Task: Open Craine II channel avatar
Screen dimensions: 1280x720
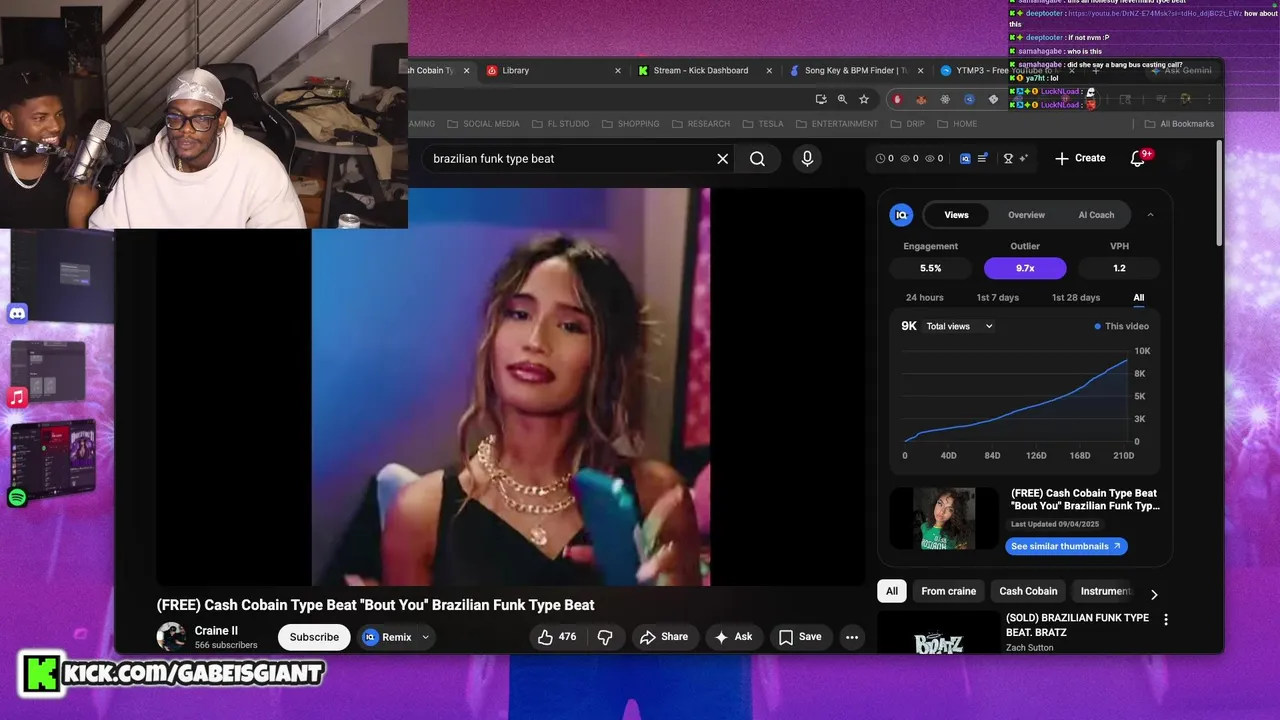Action: [x=171, y=637]
